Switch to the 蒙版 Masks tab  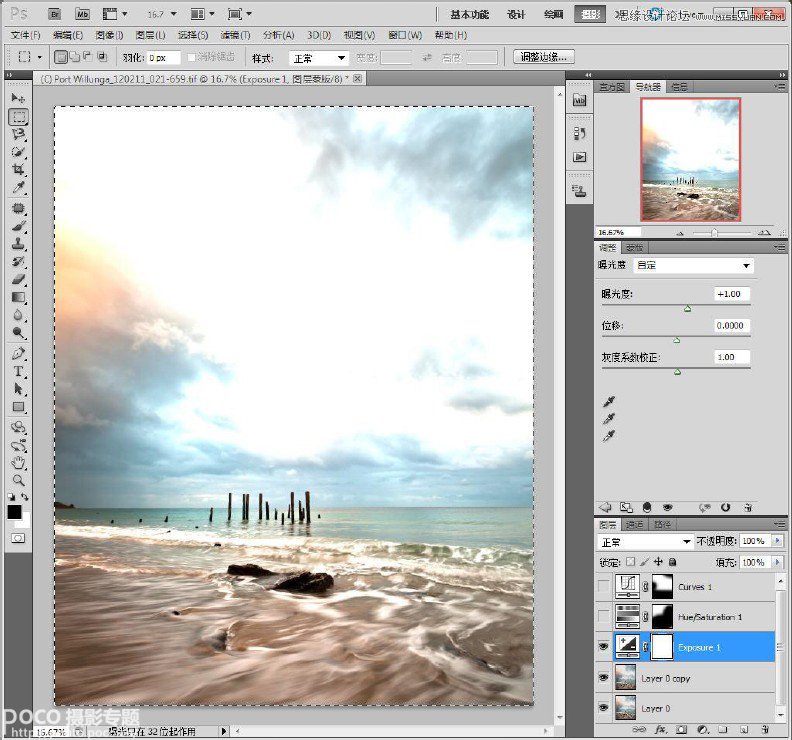(634, 248)
